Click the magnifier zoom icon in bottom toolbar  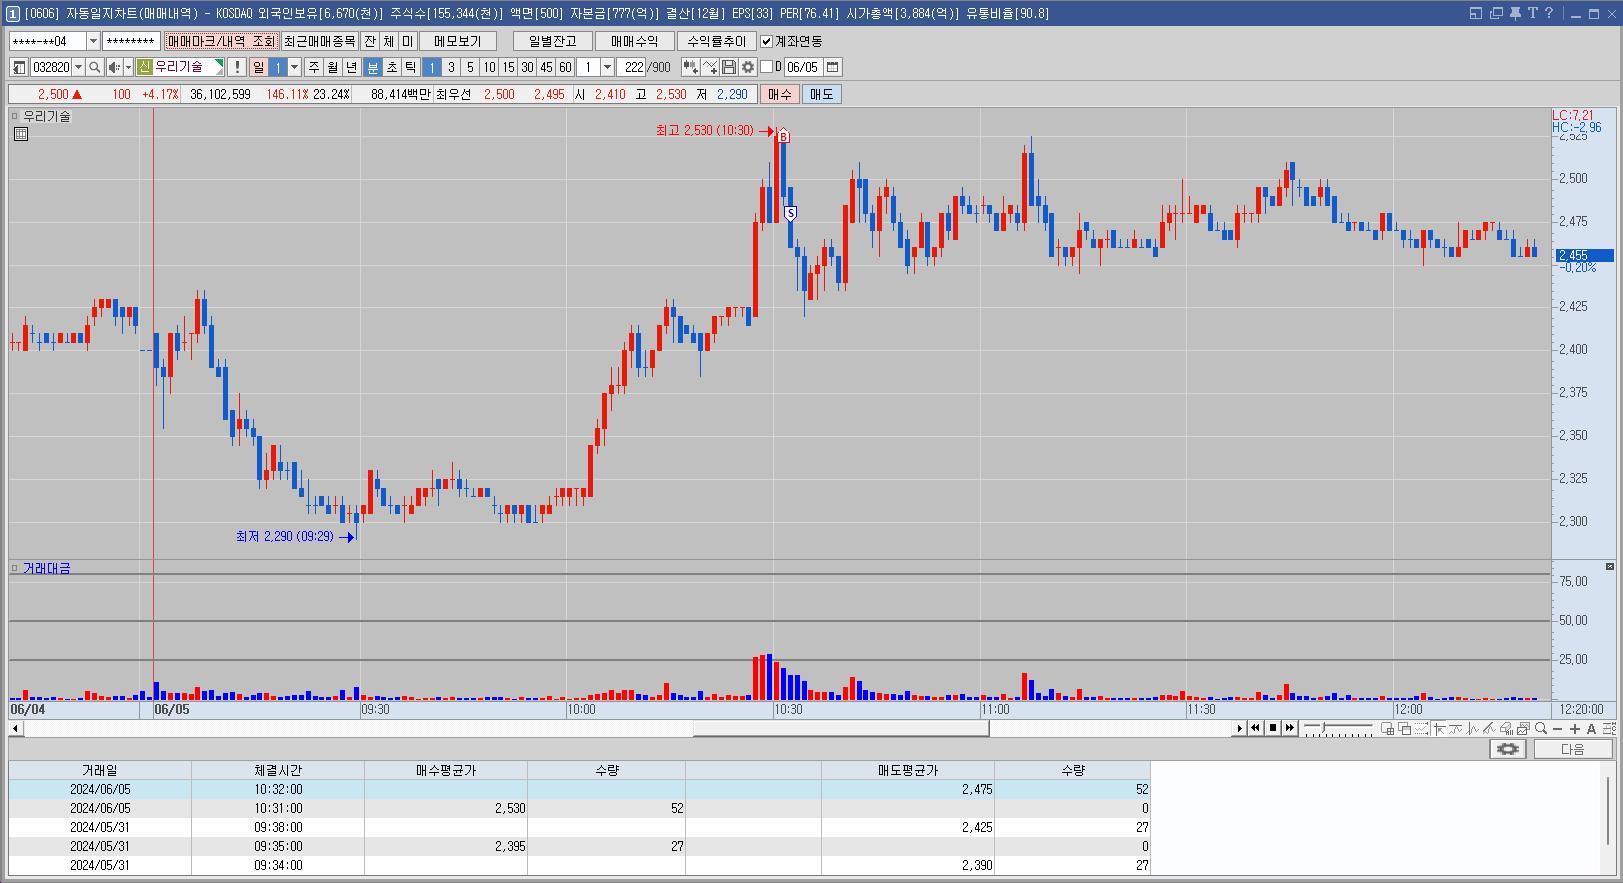point(1541,728)
